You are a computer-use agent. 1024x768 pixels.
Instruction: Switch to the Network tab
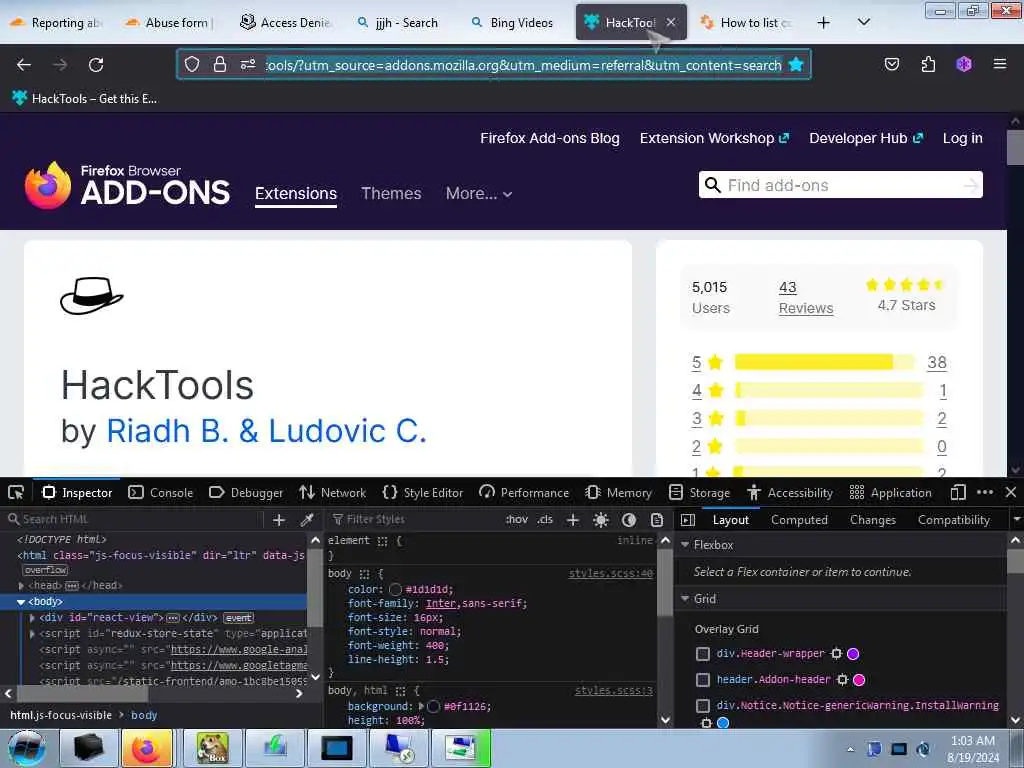(332, 492)
